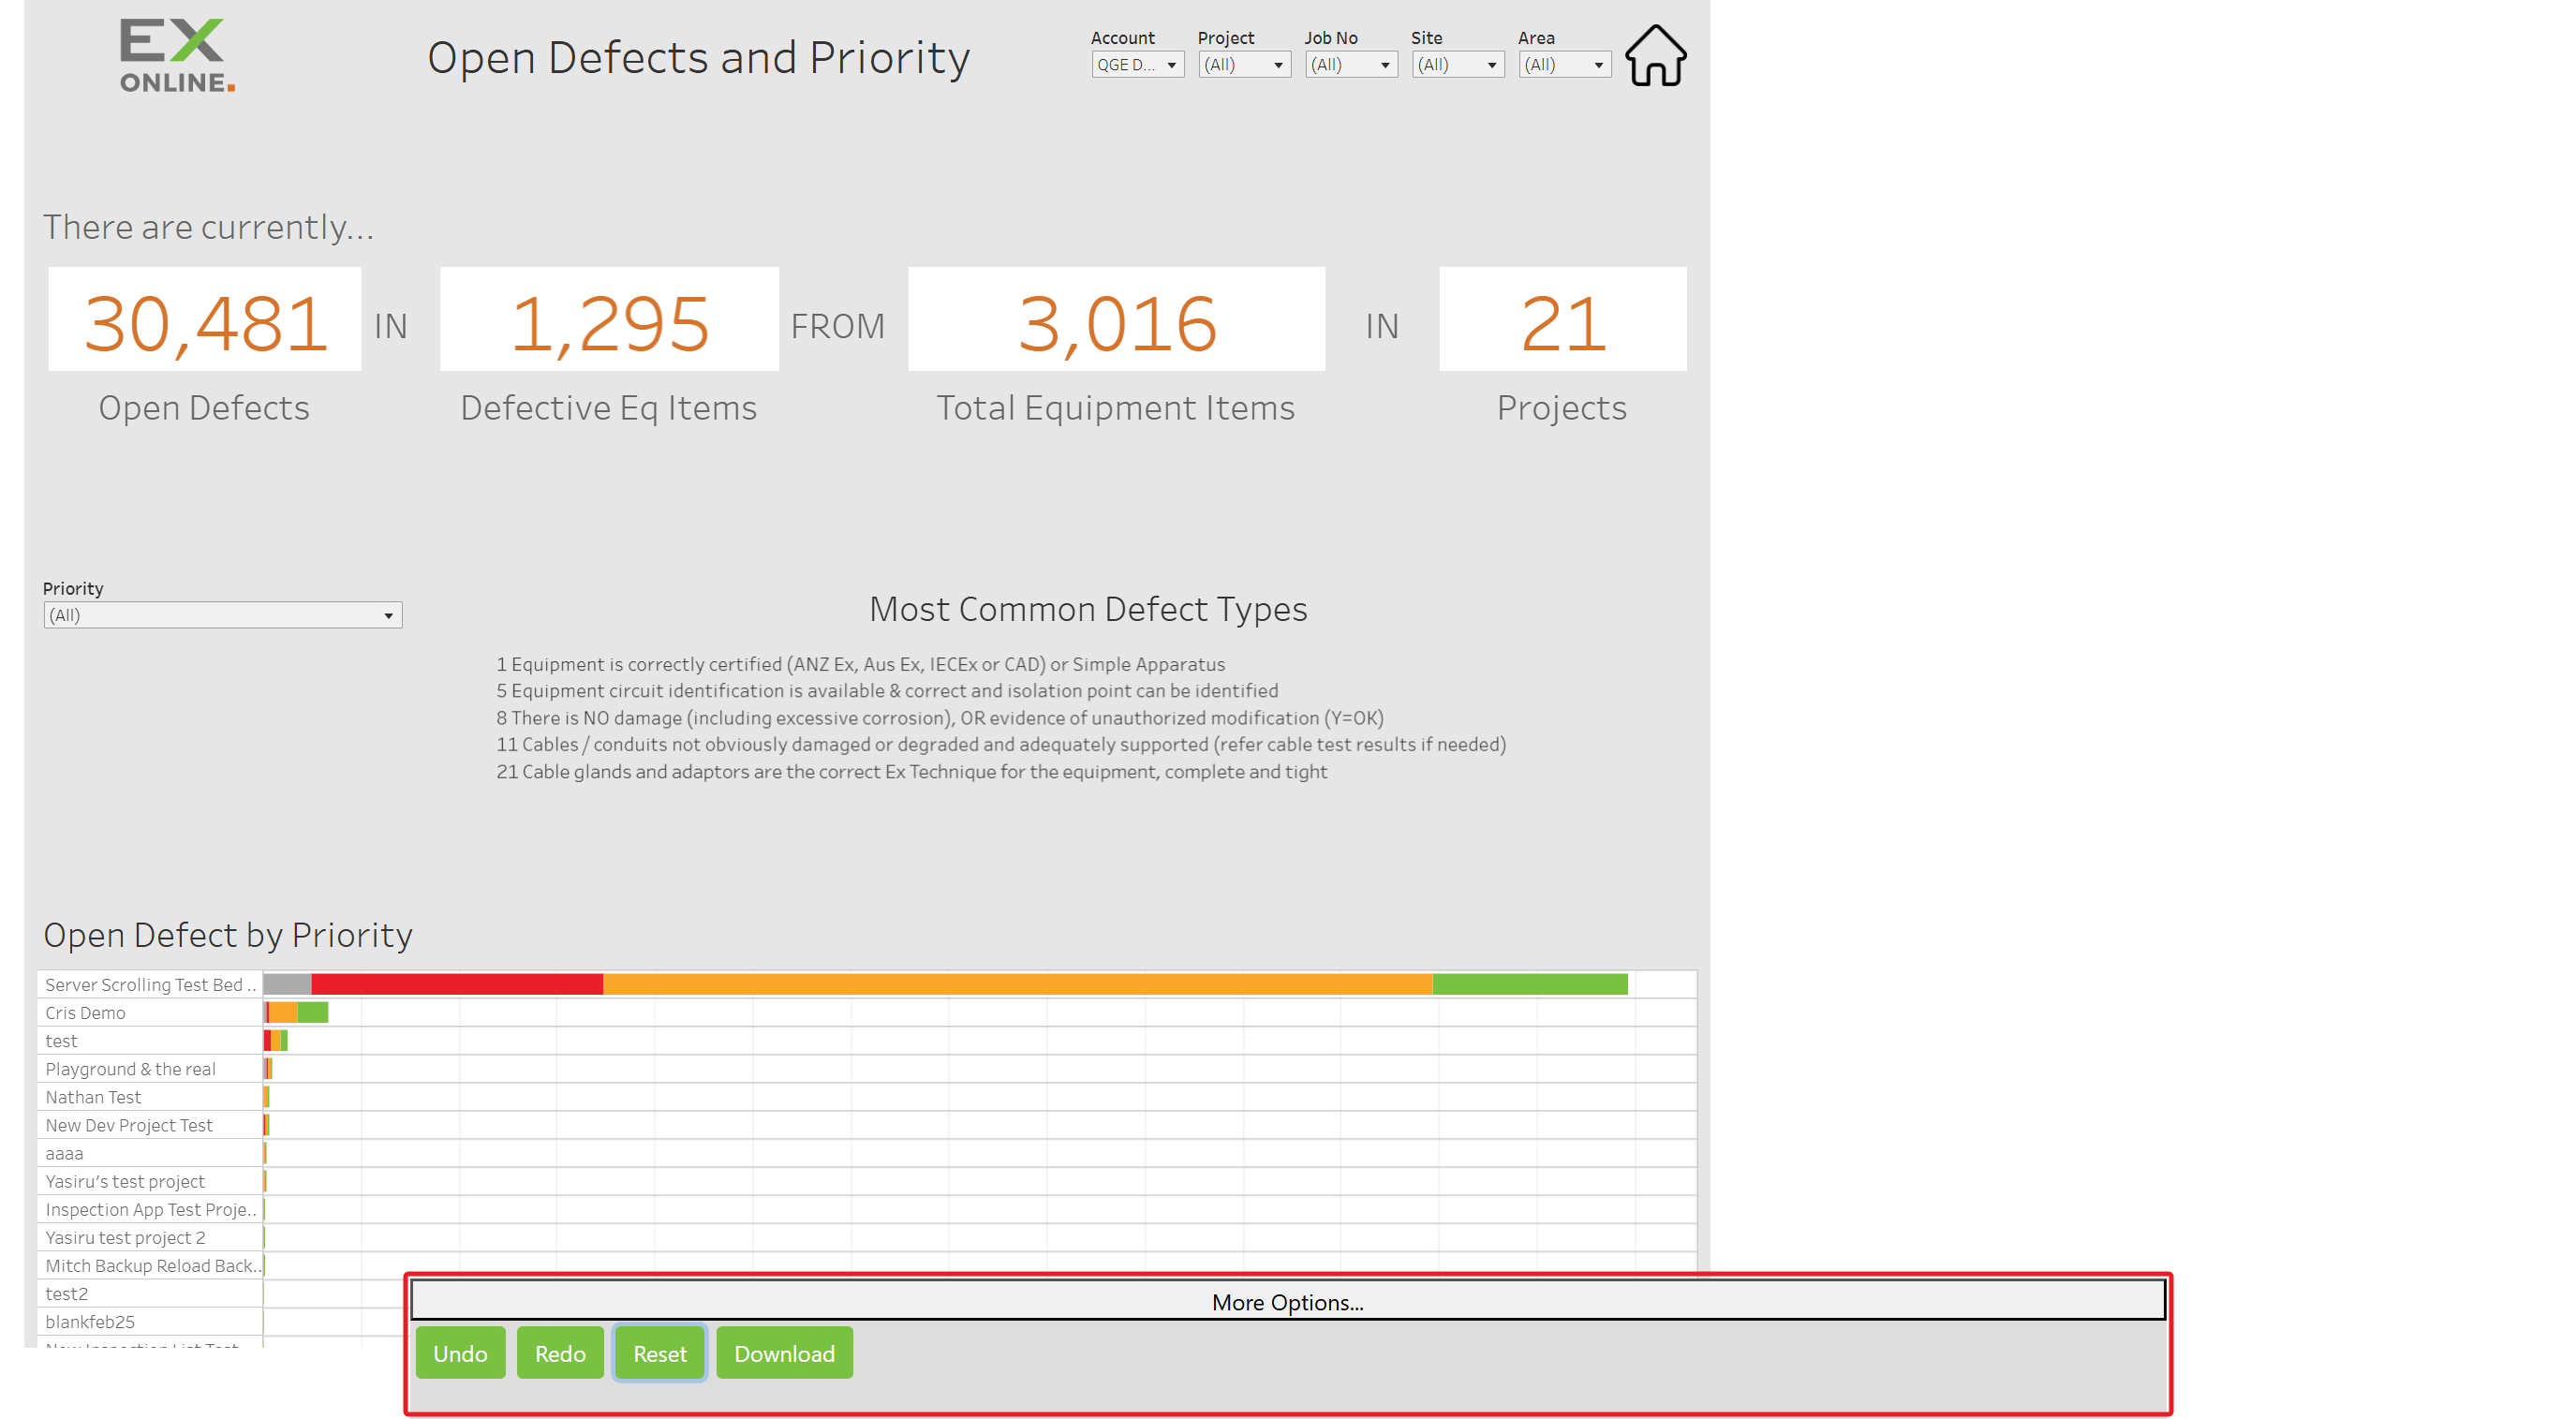
Task: Click the 30,481 Open Defects figure
Action: point(205,323)
